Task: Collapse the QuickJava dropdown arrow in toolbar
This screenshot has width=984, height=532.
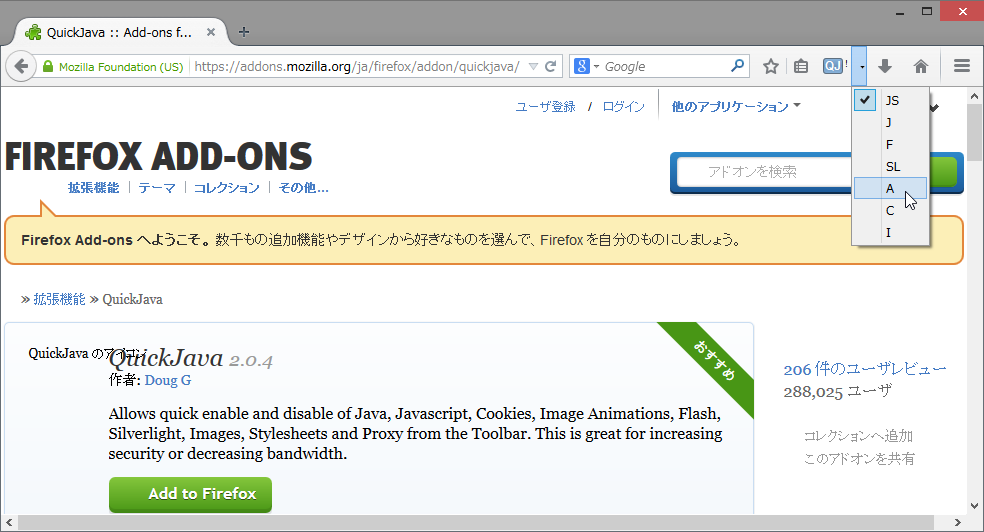Action: click(x=860, y=66)
